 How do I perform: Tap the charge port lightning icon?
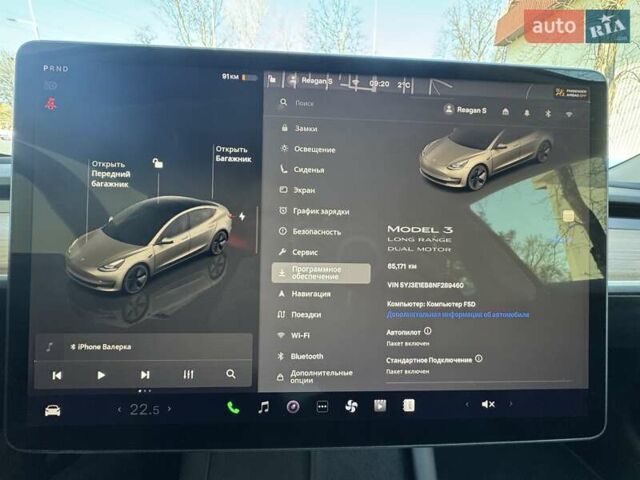tap(242, 216)
